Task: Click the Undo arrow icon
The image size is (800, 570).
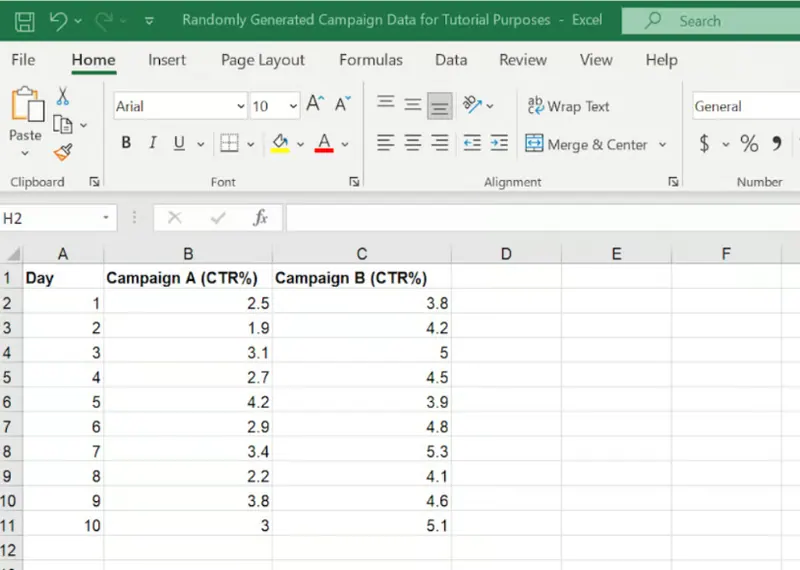Action: (58, 20)
